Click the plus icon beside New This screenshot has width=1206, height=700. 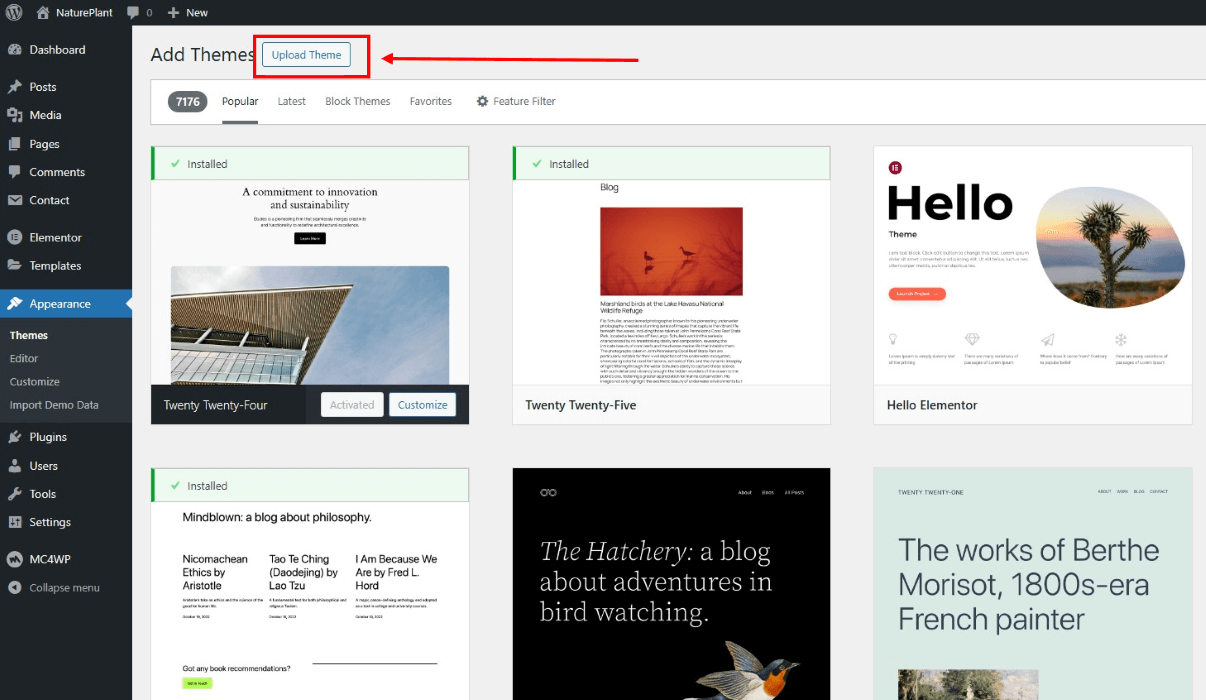(173, 13)
